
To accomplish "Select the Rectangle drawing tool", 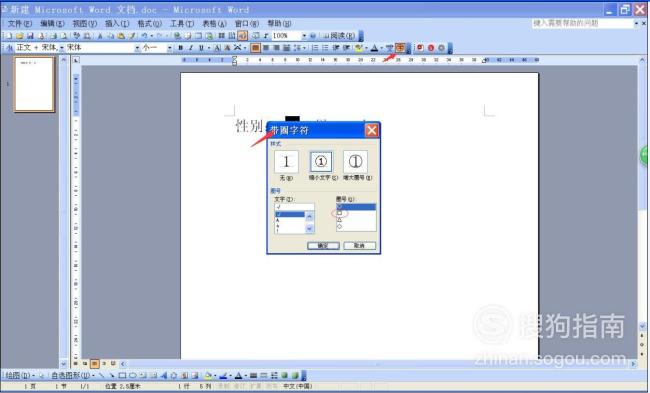I will [x=122, y=376].
